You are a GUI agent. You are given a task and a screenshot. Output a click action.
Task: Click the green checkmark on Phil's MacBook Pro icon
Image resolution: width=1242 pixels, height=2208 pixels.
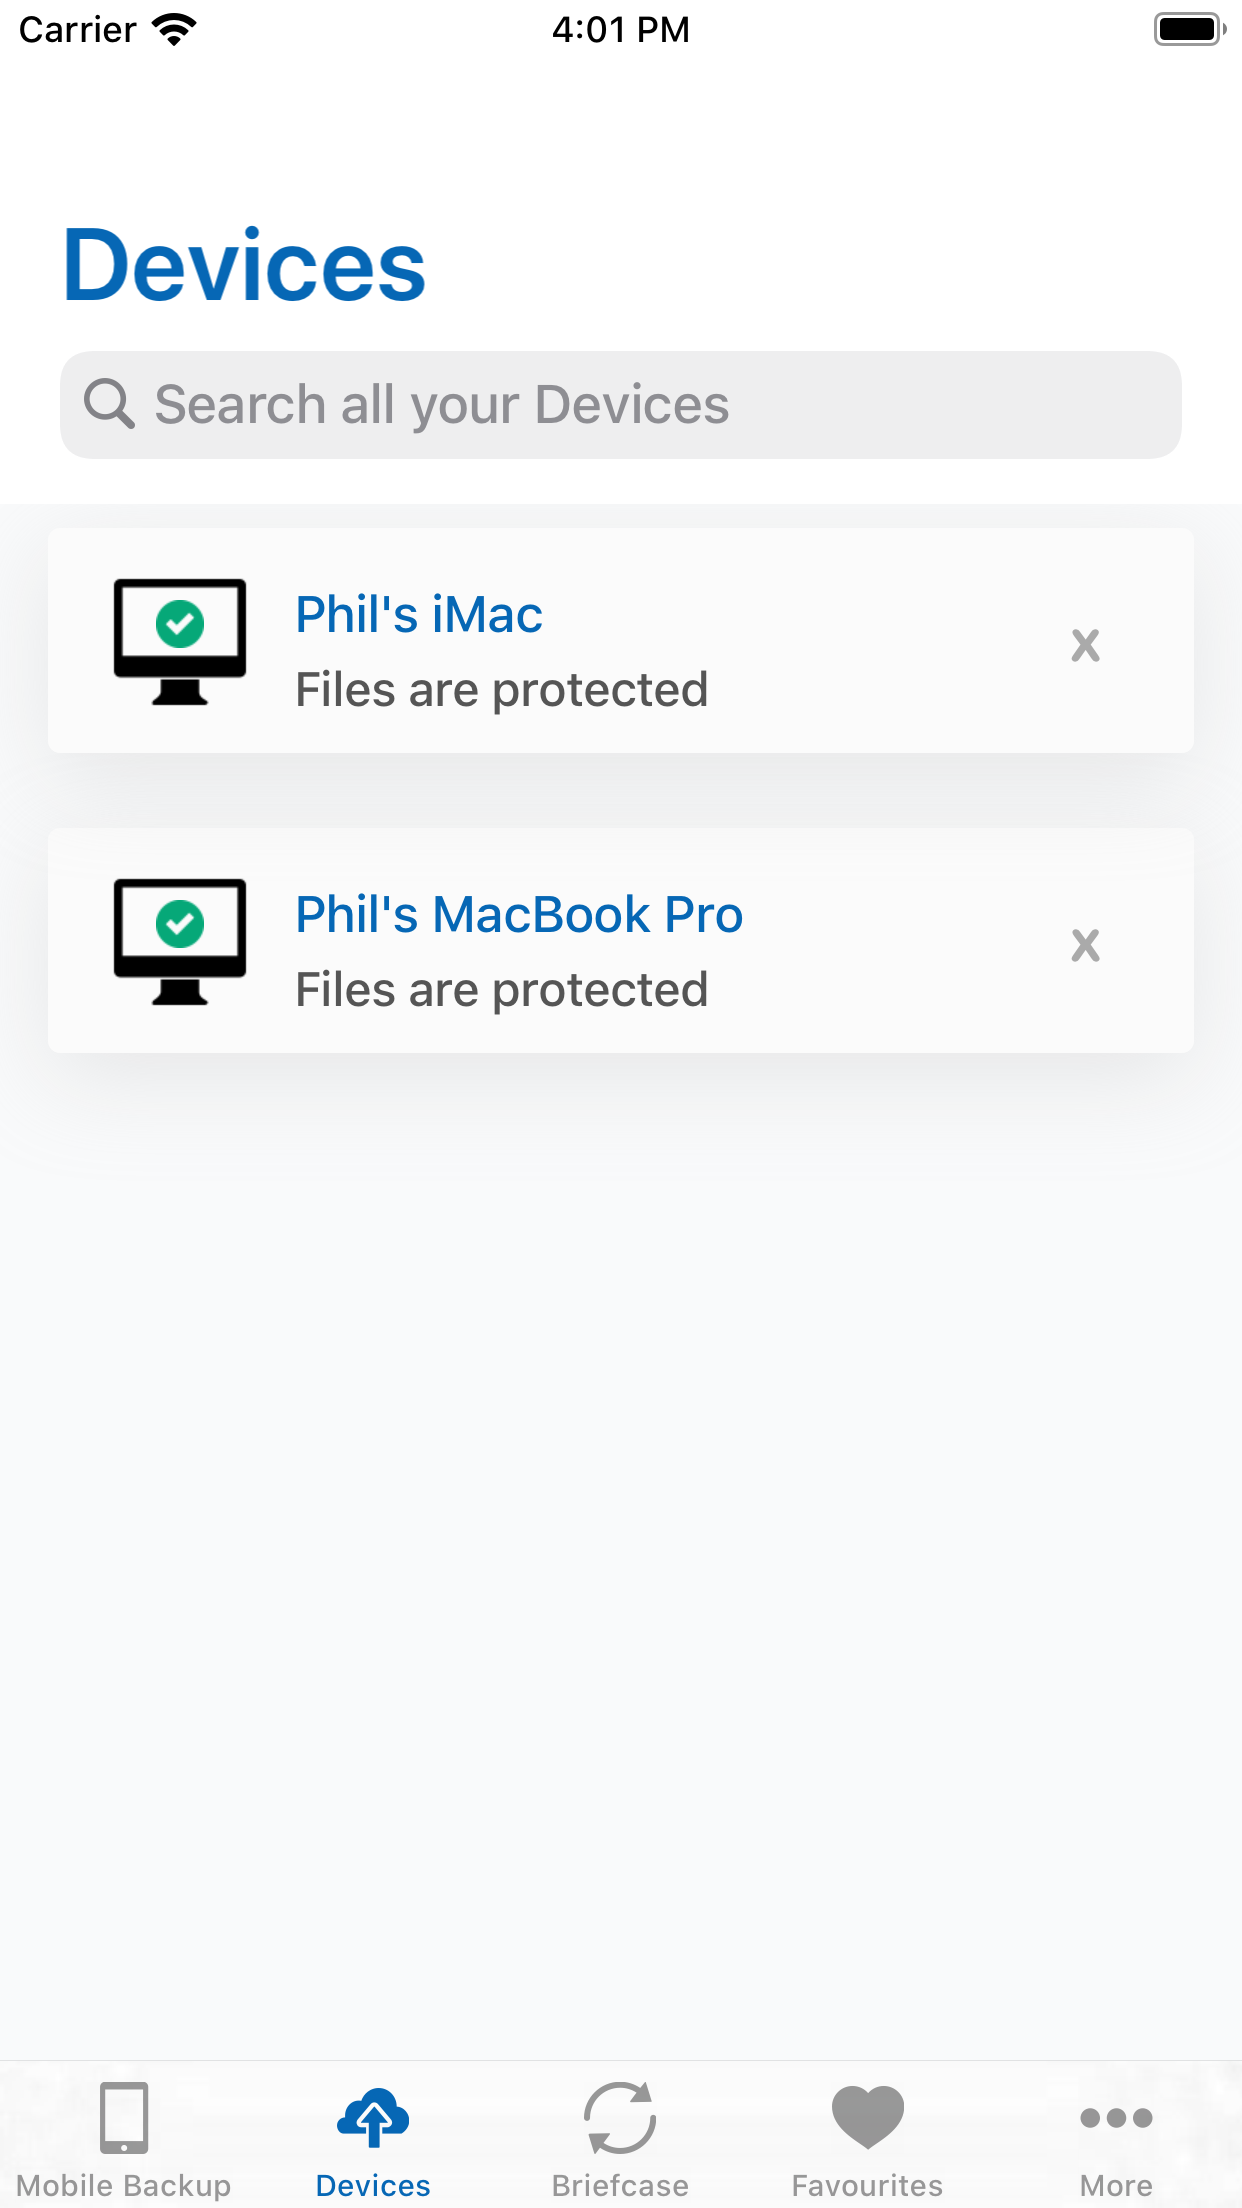[x=181, y=922]
